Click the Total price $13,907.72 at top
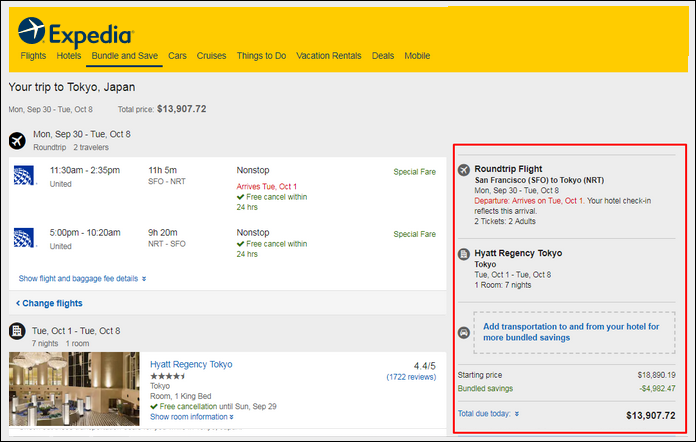 point(182,109)
